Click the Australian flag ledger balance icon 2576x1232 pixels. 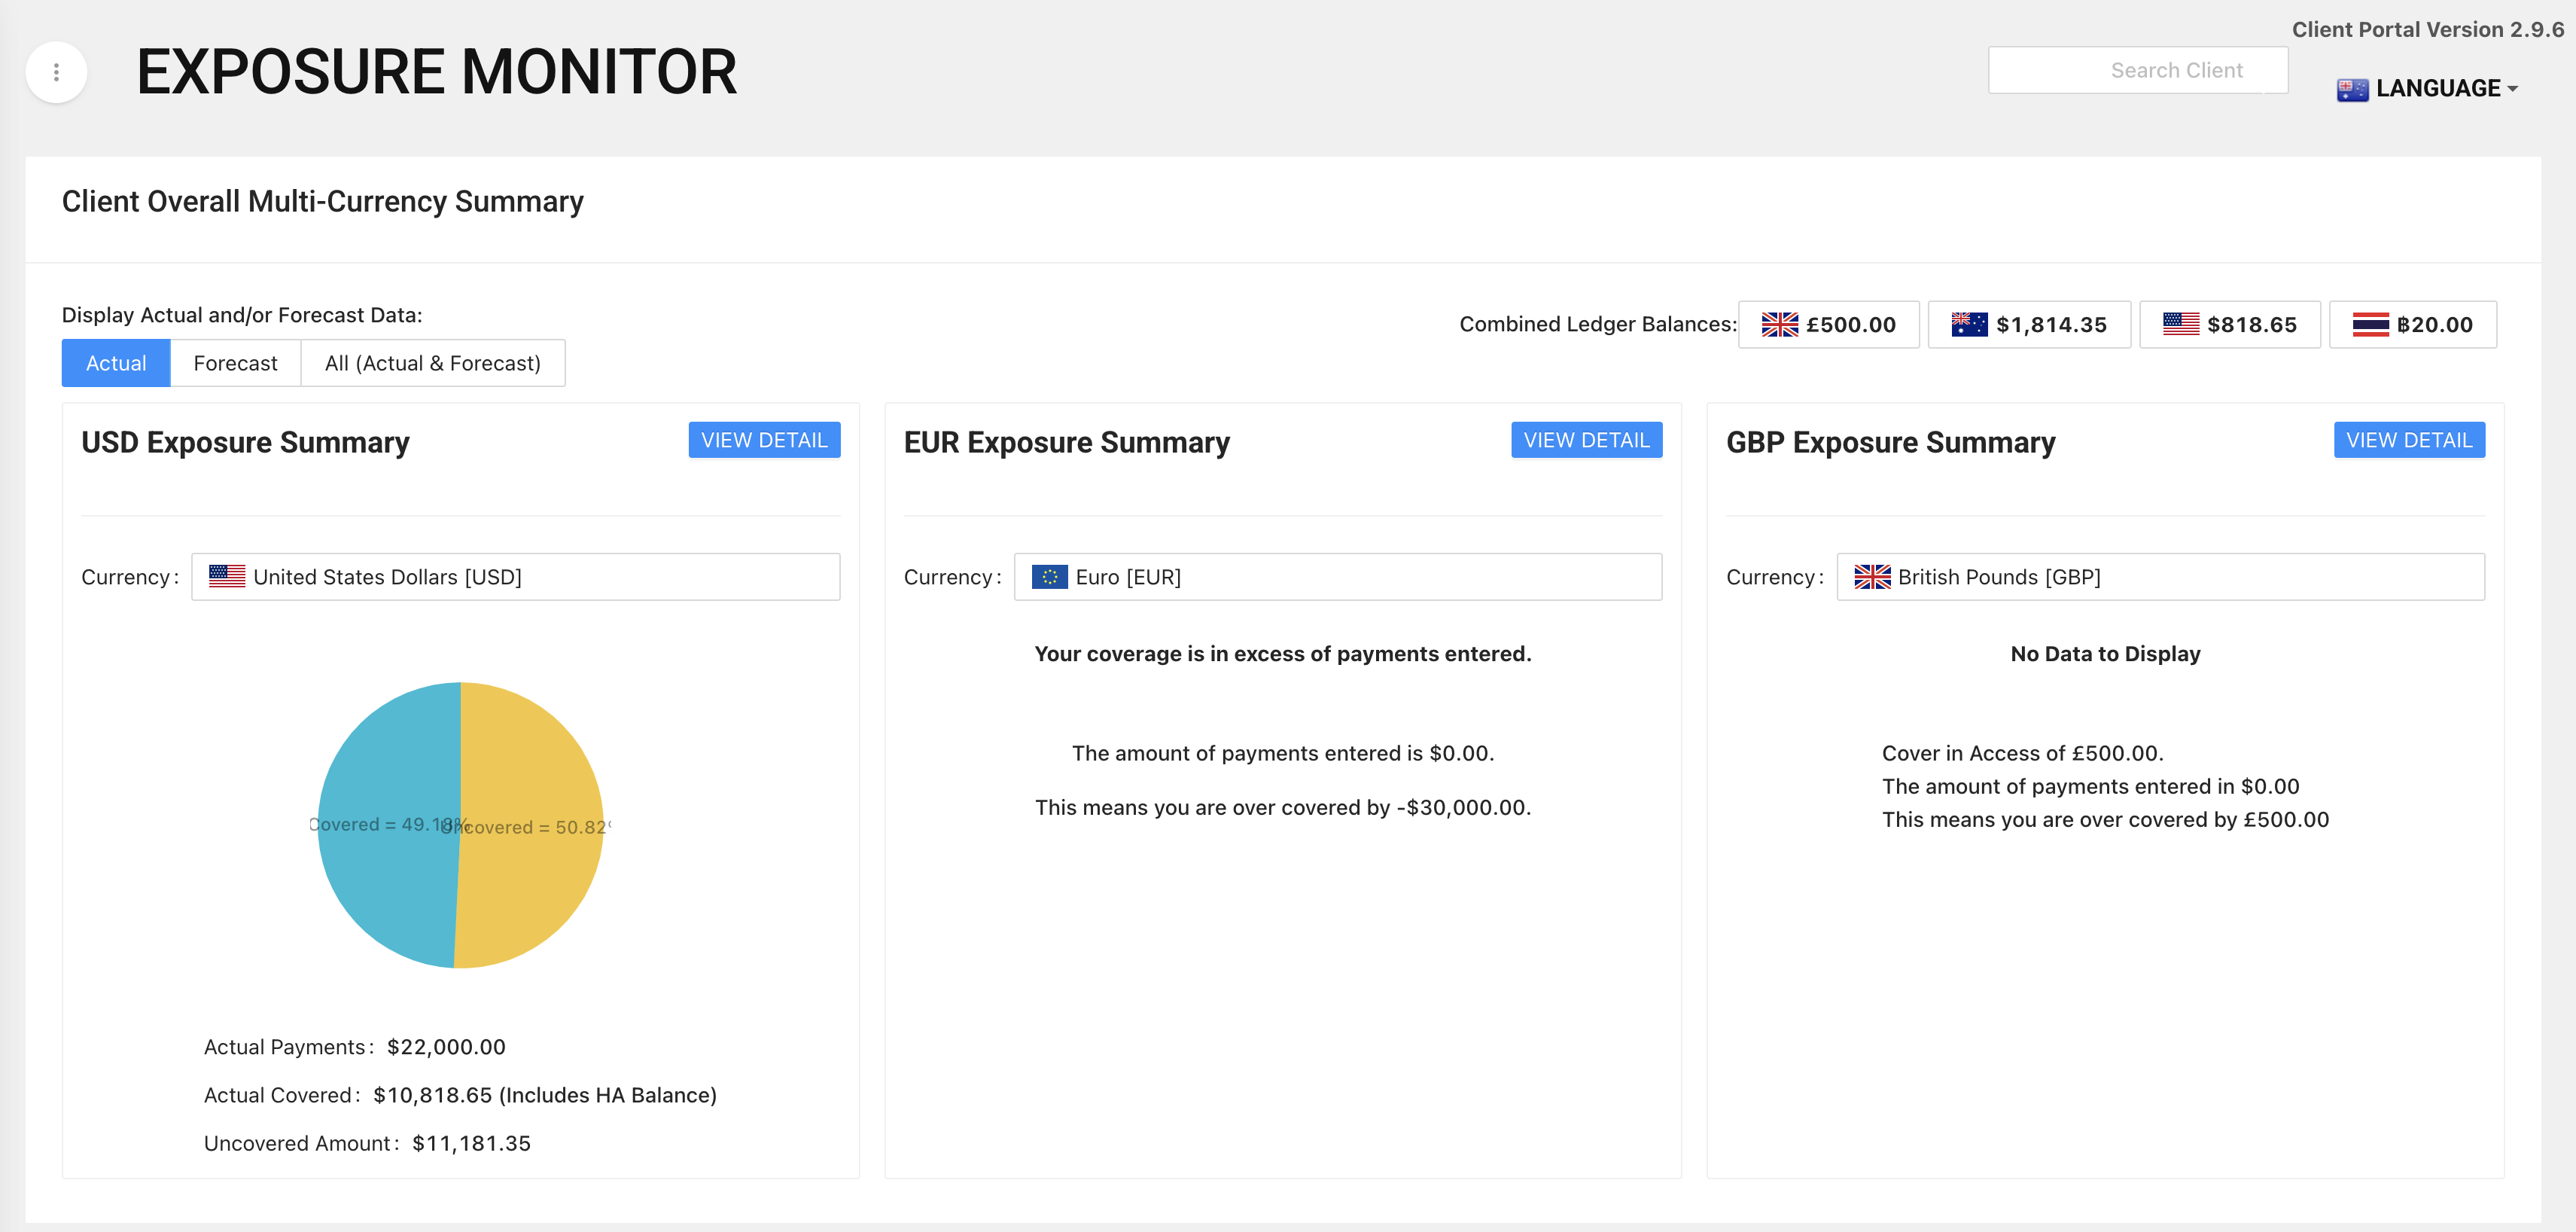(1969, 325)
